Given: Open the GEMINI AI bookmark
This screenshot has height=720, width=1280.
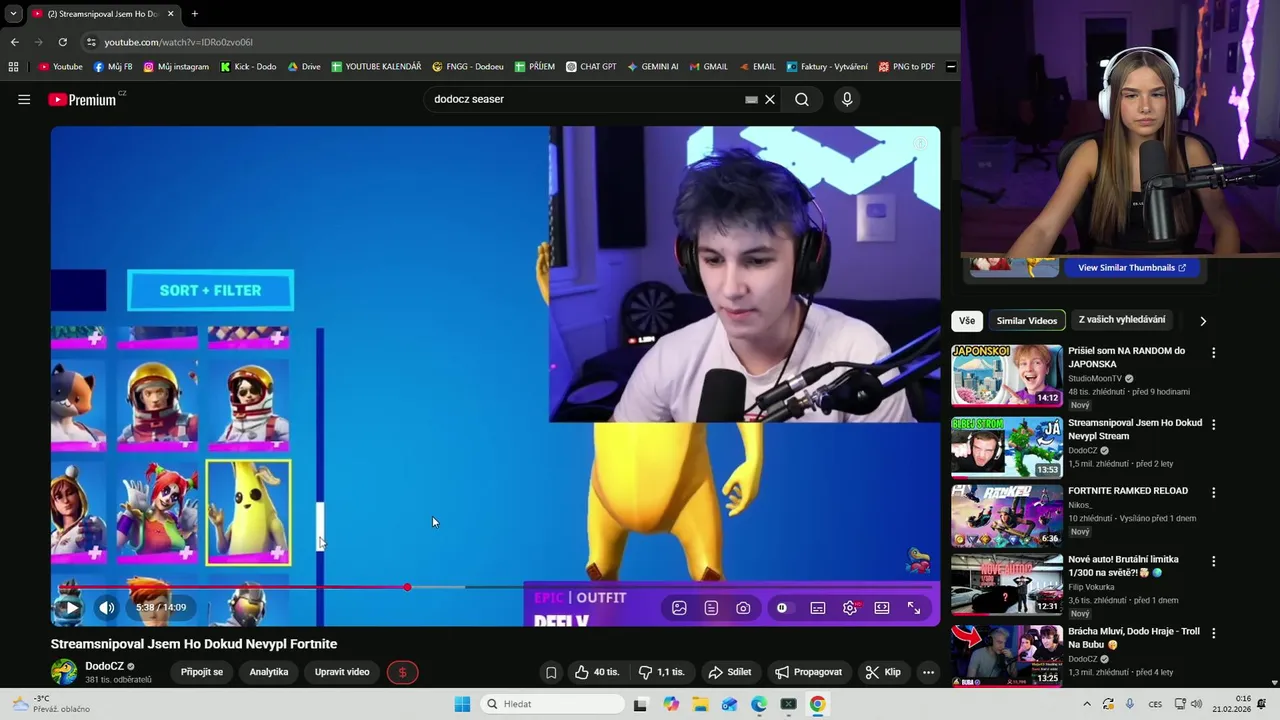Looking at the screenshot, I should tap(653, 67).
